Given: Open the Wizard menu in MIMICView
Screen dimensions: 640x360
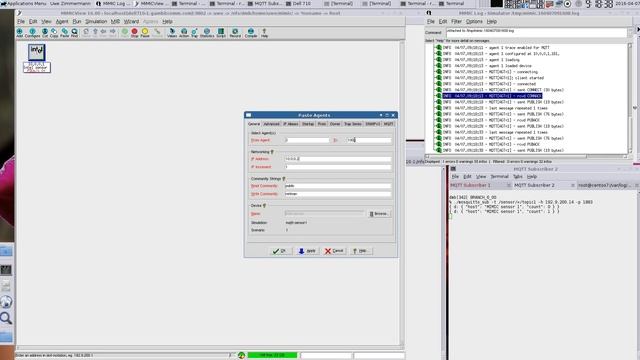Looking at the screenshot, I should (131, 21).
